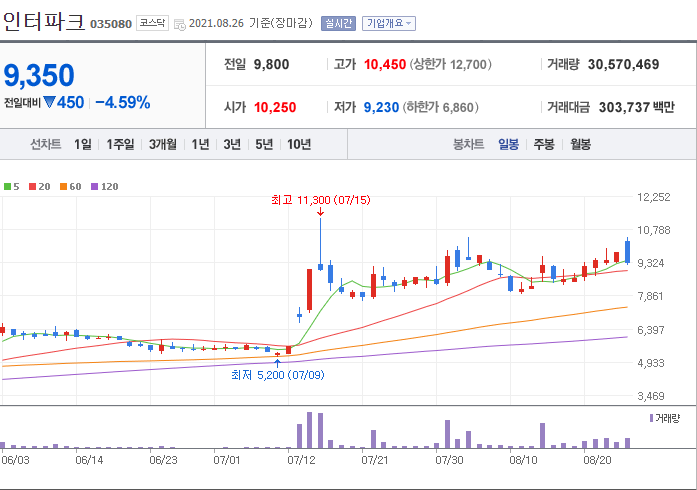Select the 3개월 line chart period
This screenshot has height=490, width=697.
[x=163, y=144]
